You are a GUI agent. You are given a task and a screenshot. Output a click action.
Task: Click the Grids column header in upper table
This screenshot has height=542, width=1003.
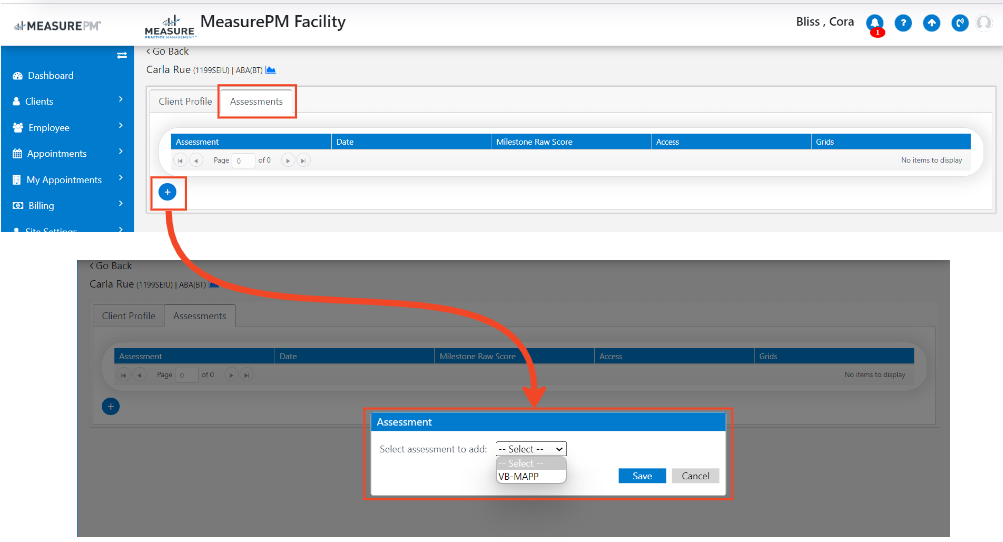[x=891, y=142]
